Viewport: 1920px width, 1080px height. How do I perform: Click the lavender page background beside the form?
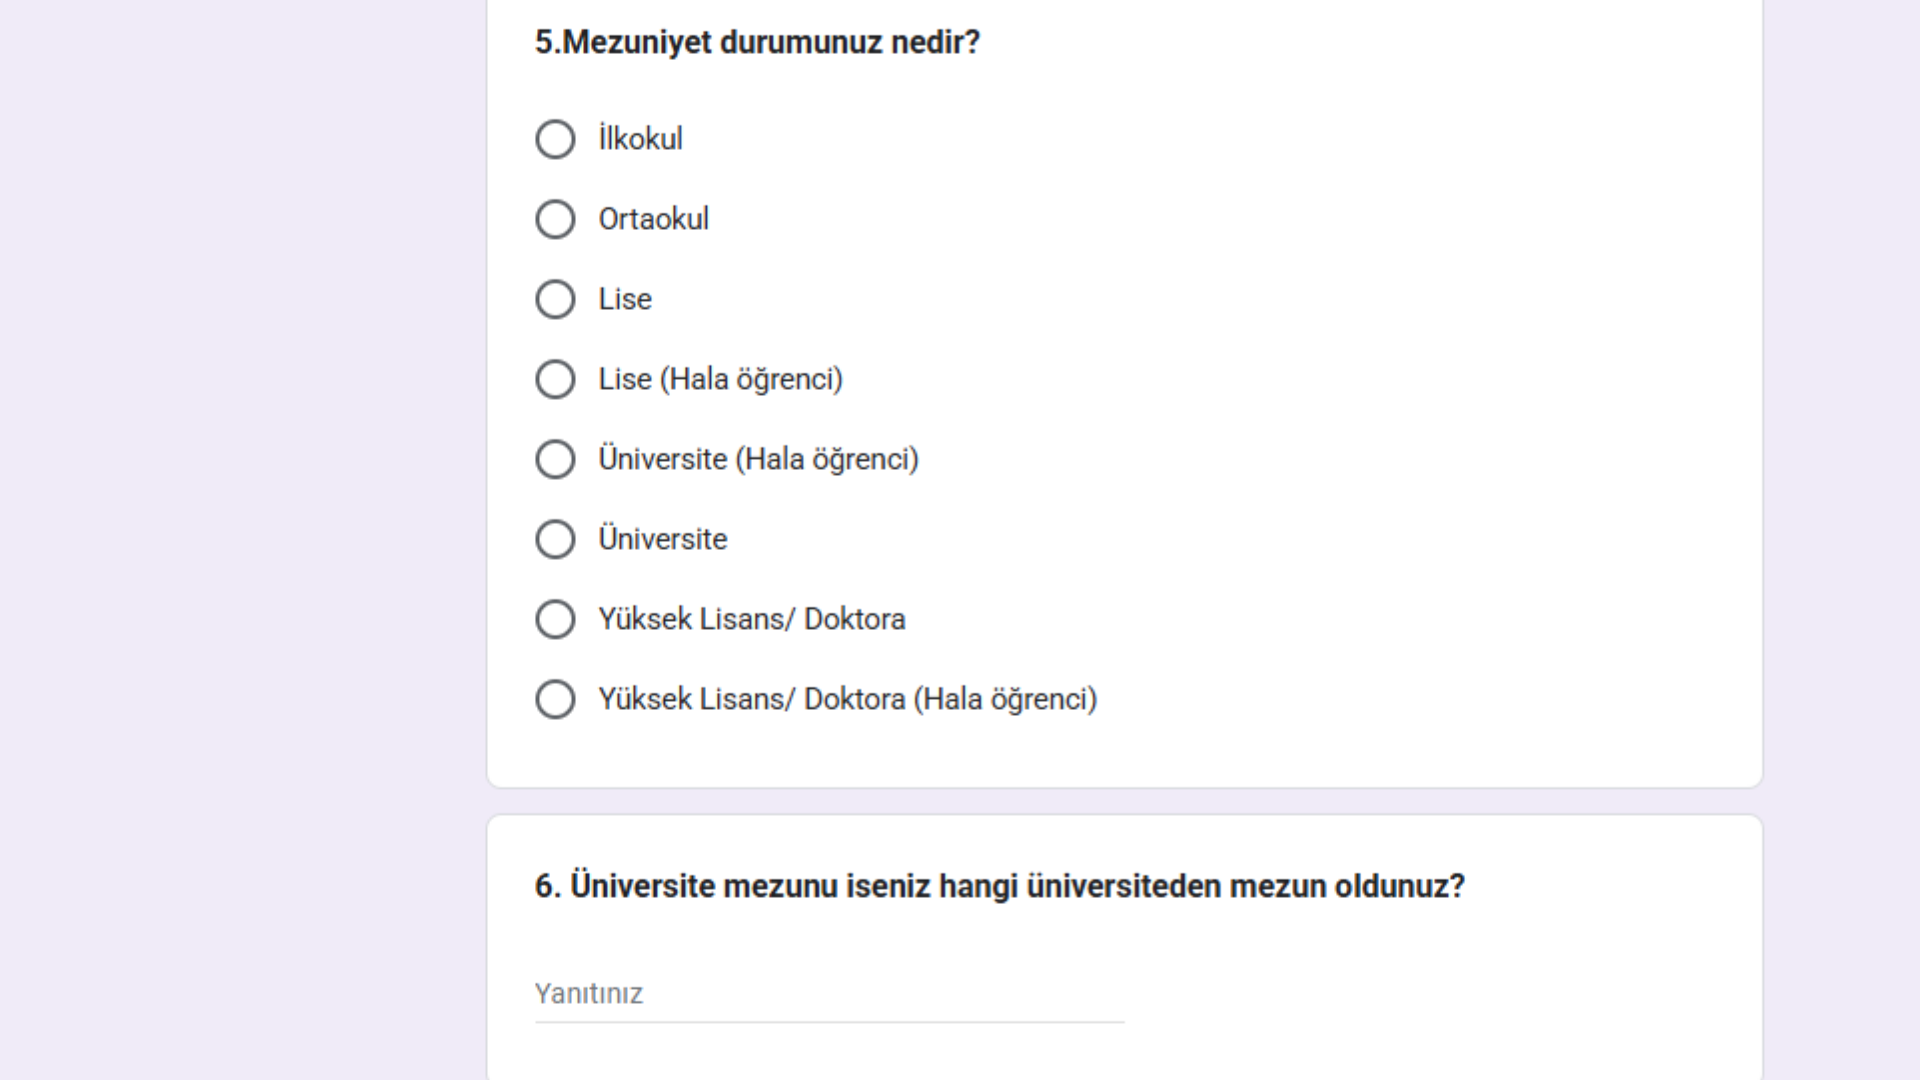240,540
